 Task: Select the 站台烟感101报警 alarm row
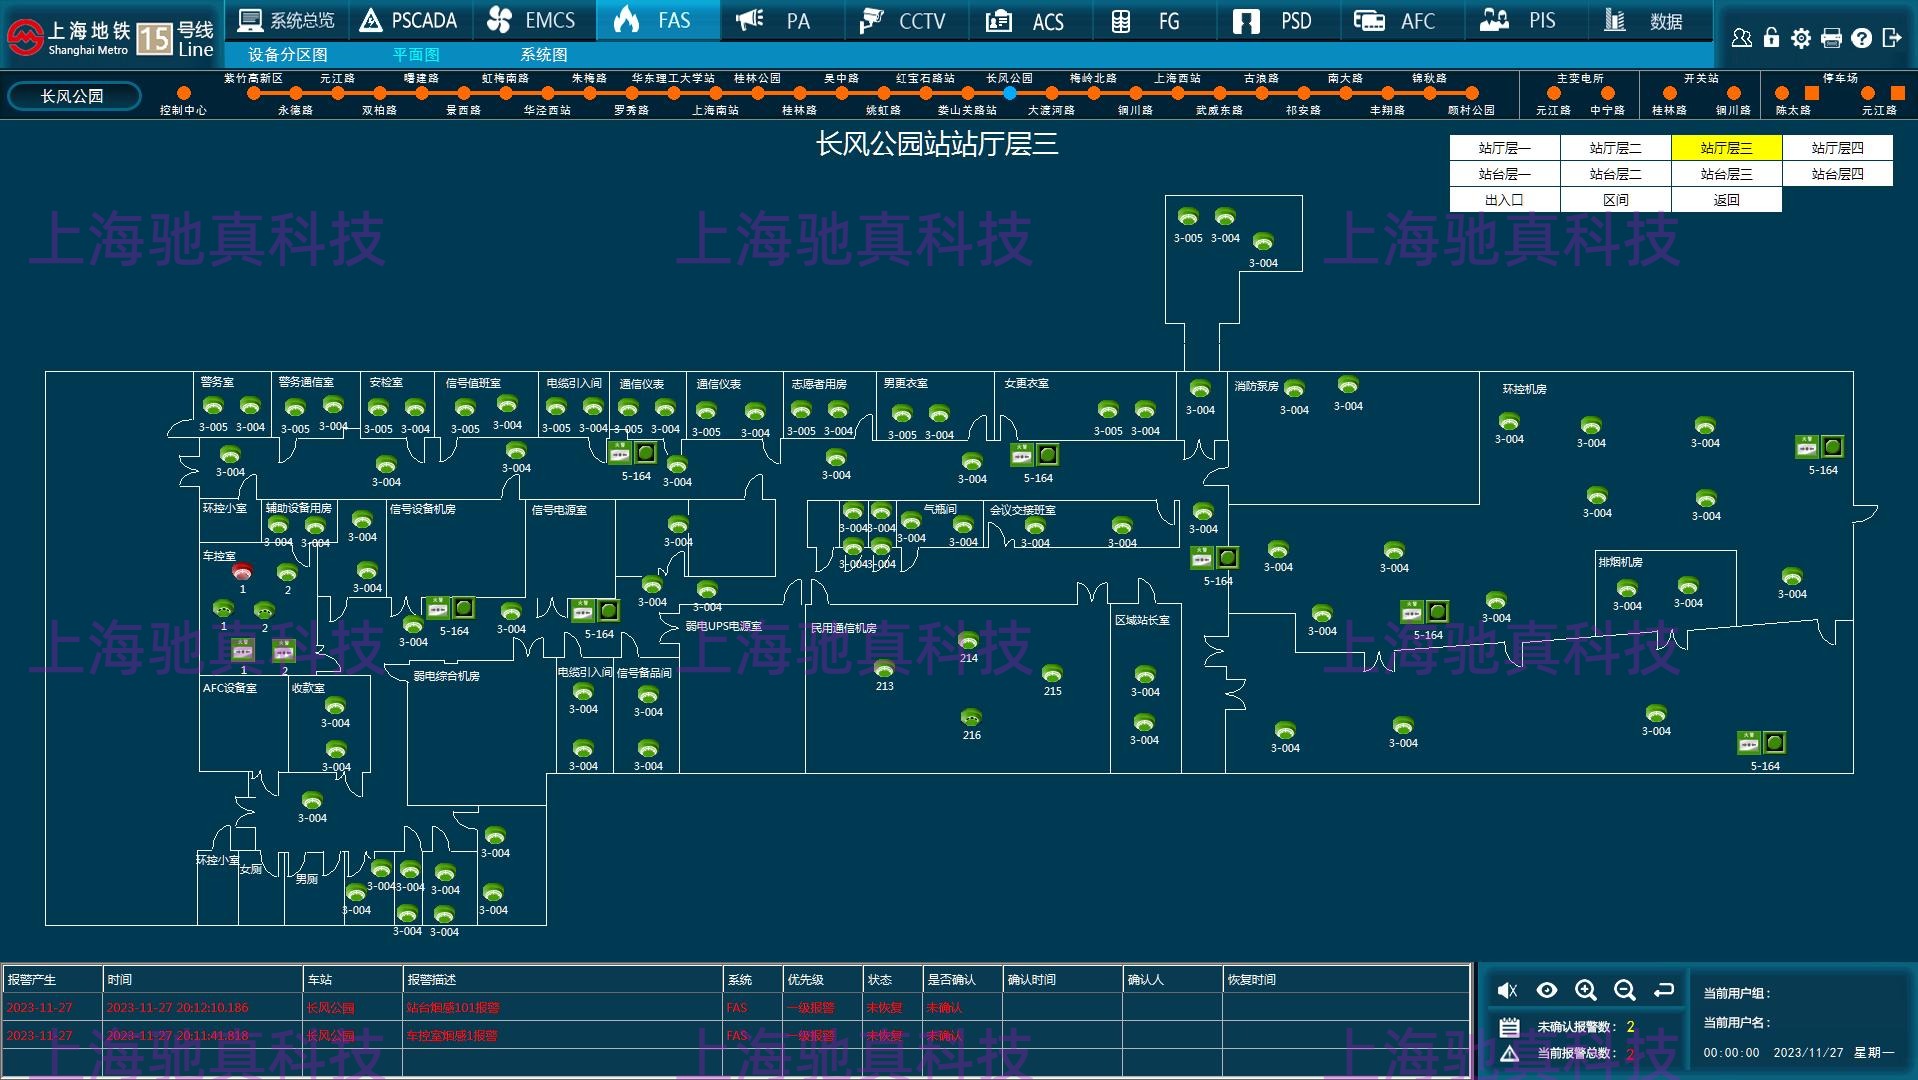453,1007
